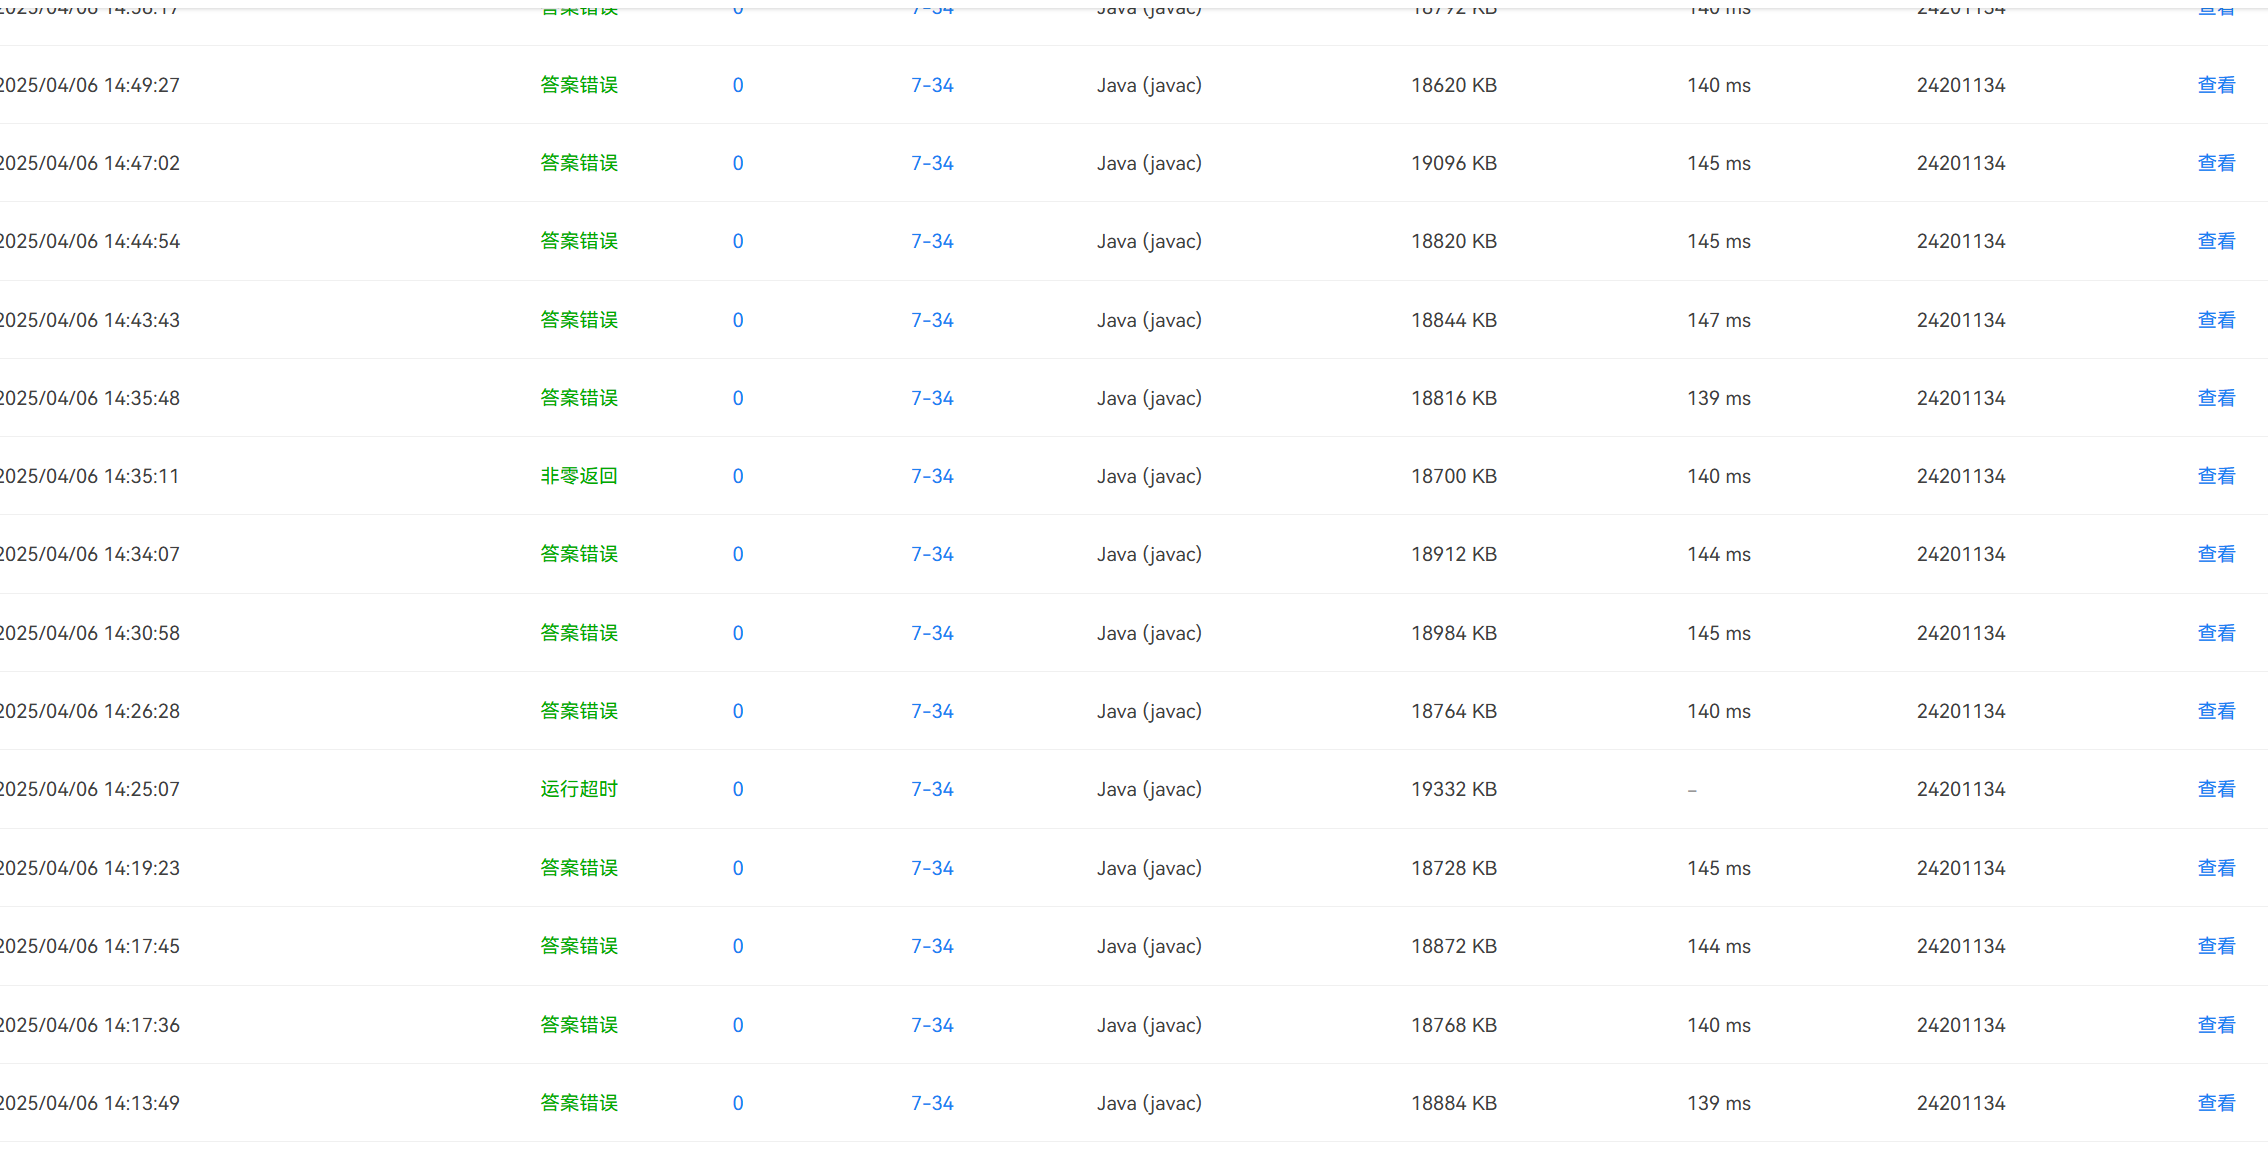This screenshot has height=1162, width=2268.
Task: View the 14:19:23 submission via 查看
Action: click(2215, 868)
